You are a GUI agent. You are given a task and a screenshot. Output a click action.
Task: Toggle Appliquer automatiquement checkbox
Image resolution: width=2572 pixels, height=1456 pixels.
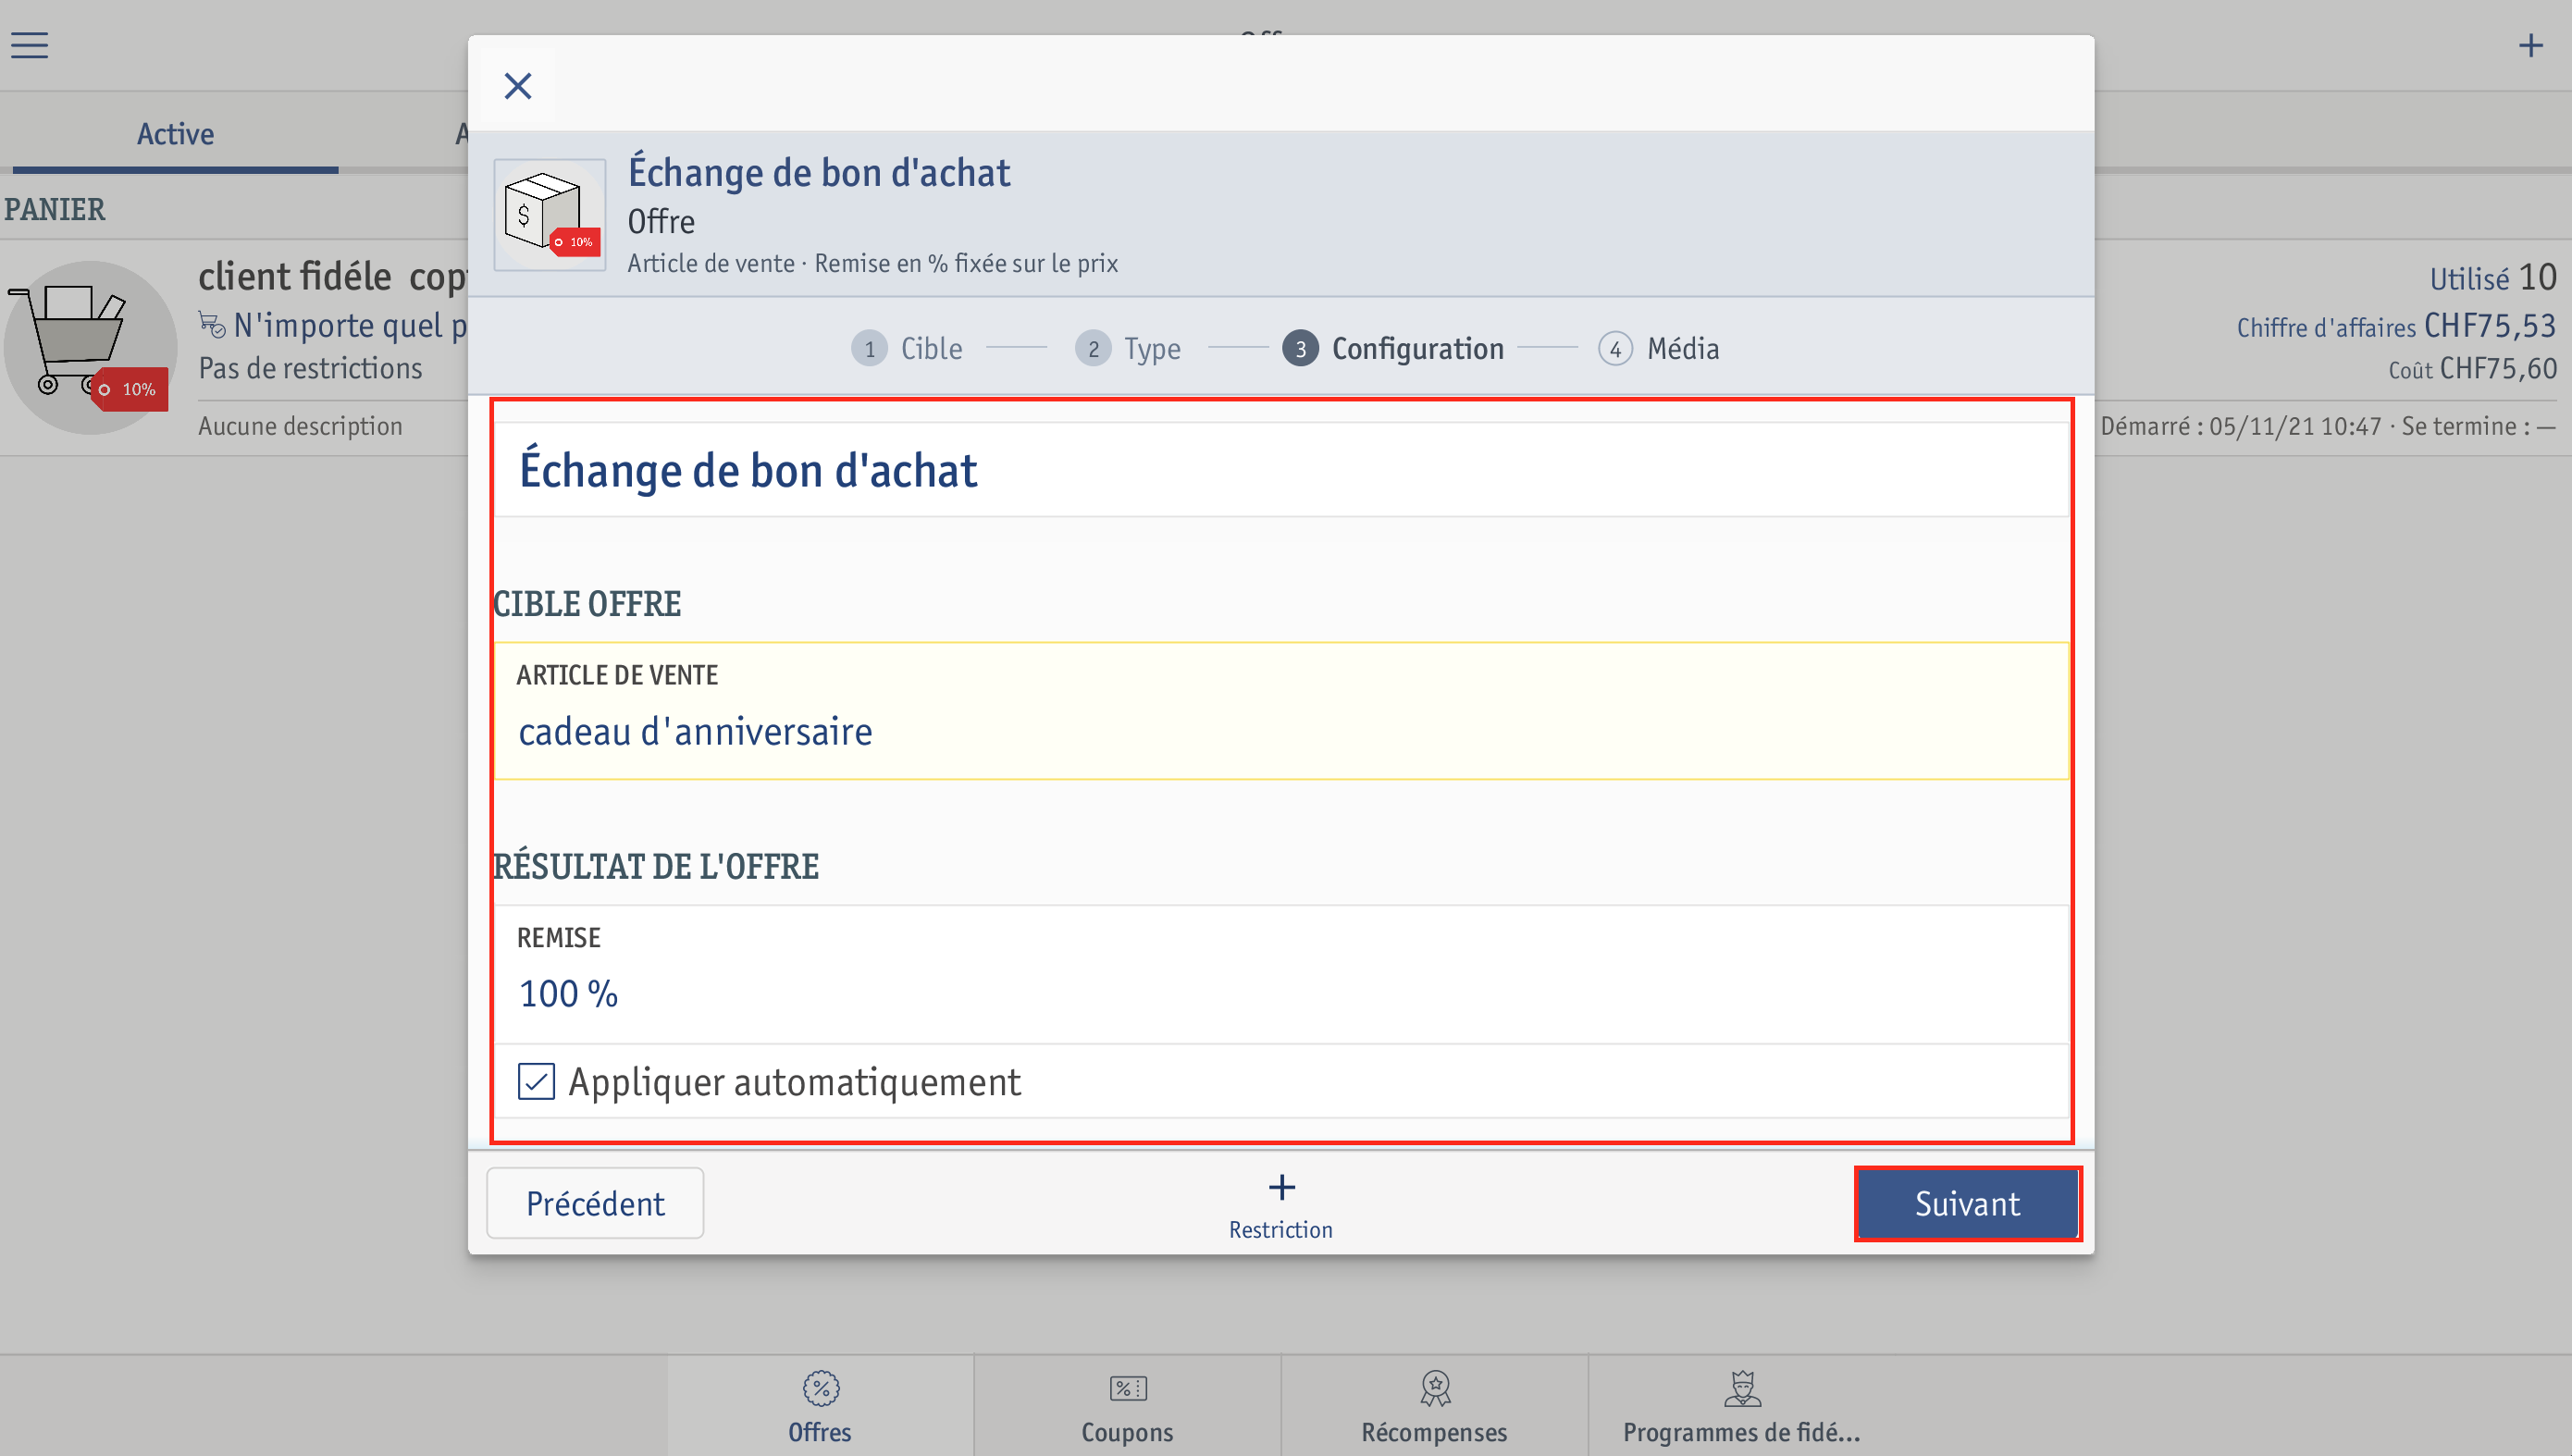536,1081
